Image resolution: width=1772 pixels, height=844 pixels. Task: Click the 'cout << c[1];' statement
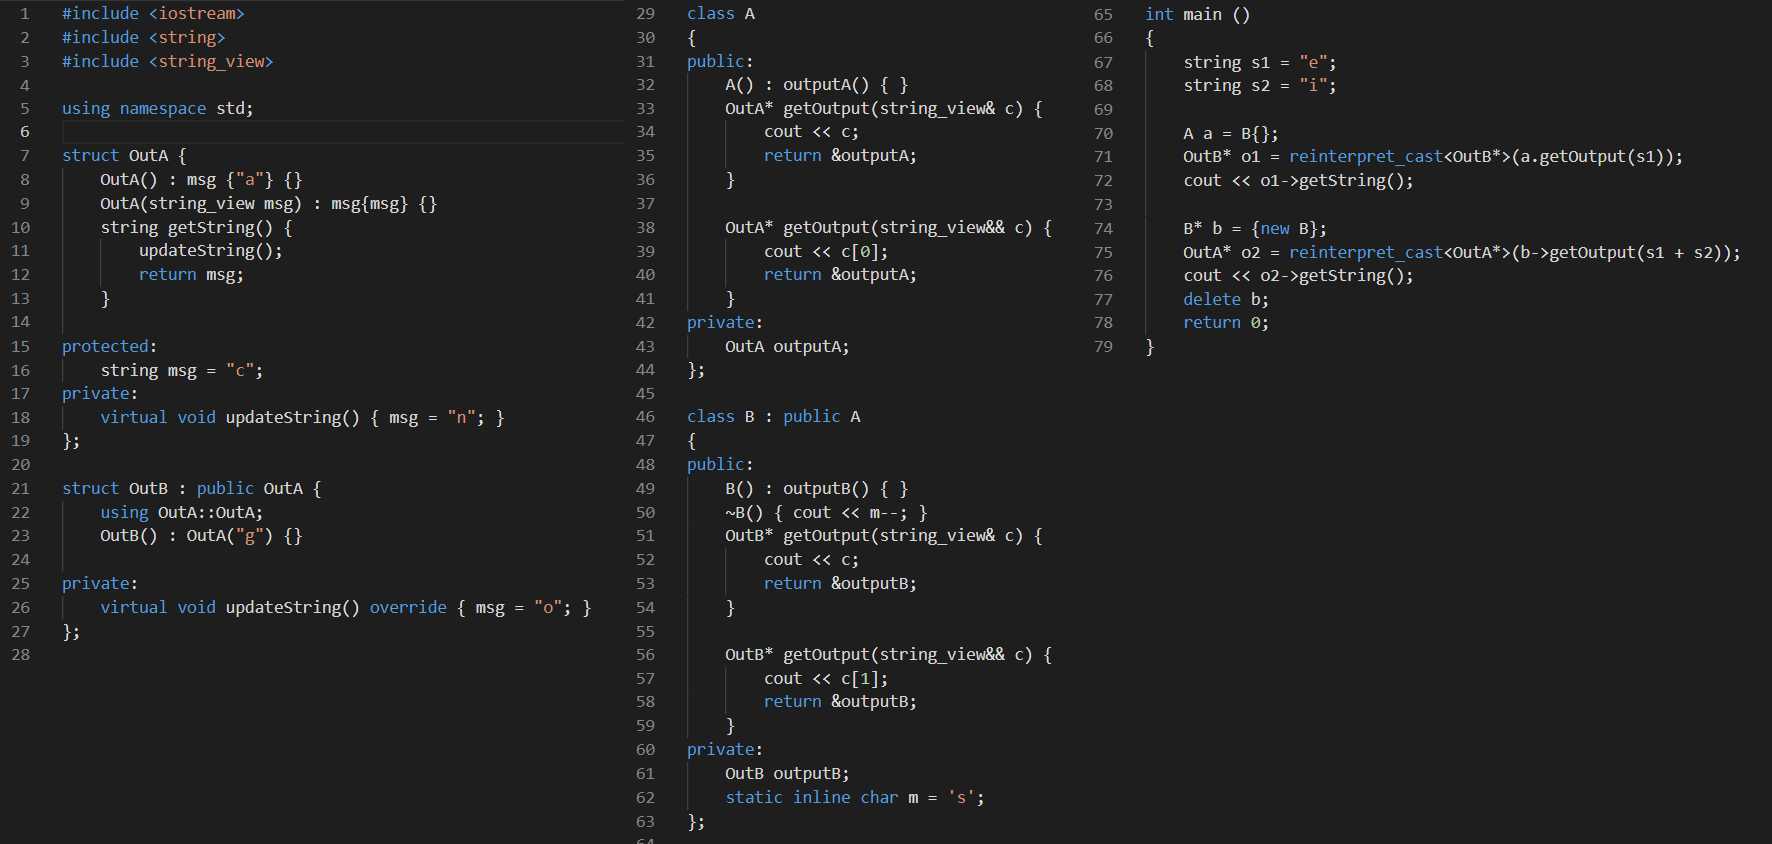825,679
